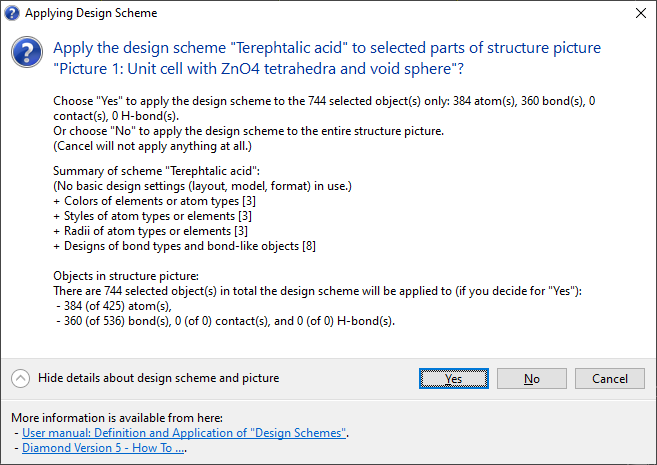Click "Hide details about design scheme" label
657x465 pixels.
click(x=158, y=379)
